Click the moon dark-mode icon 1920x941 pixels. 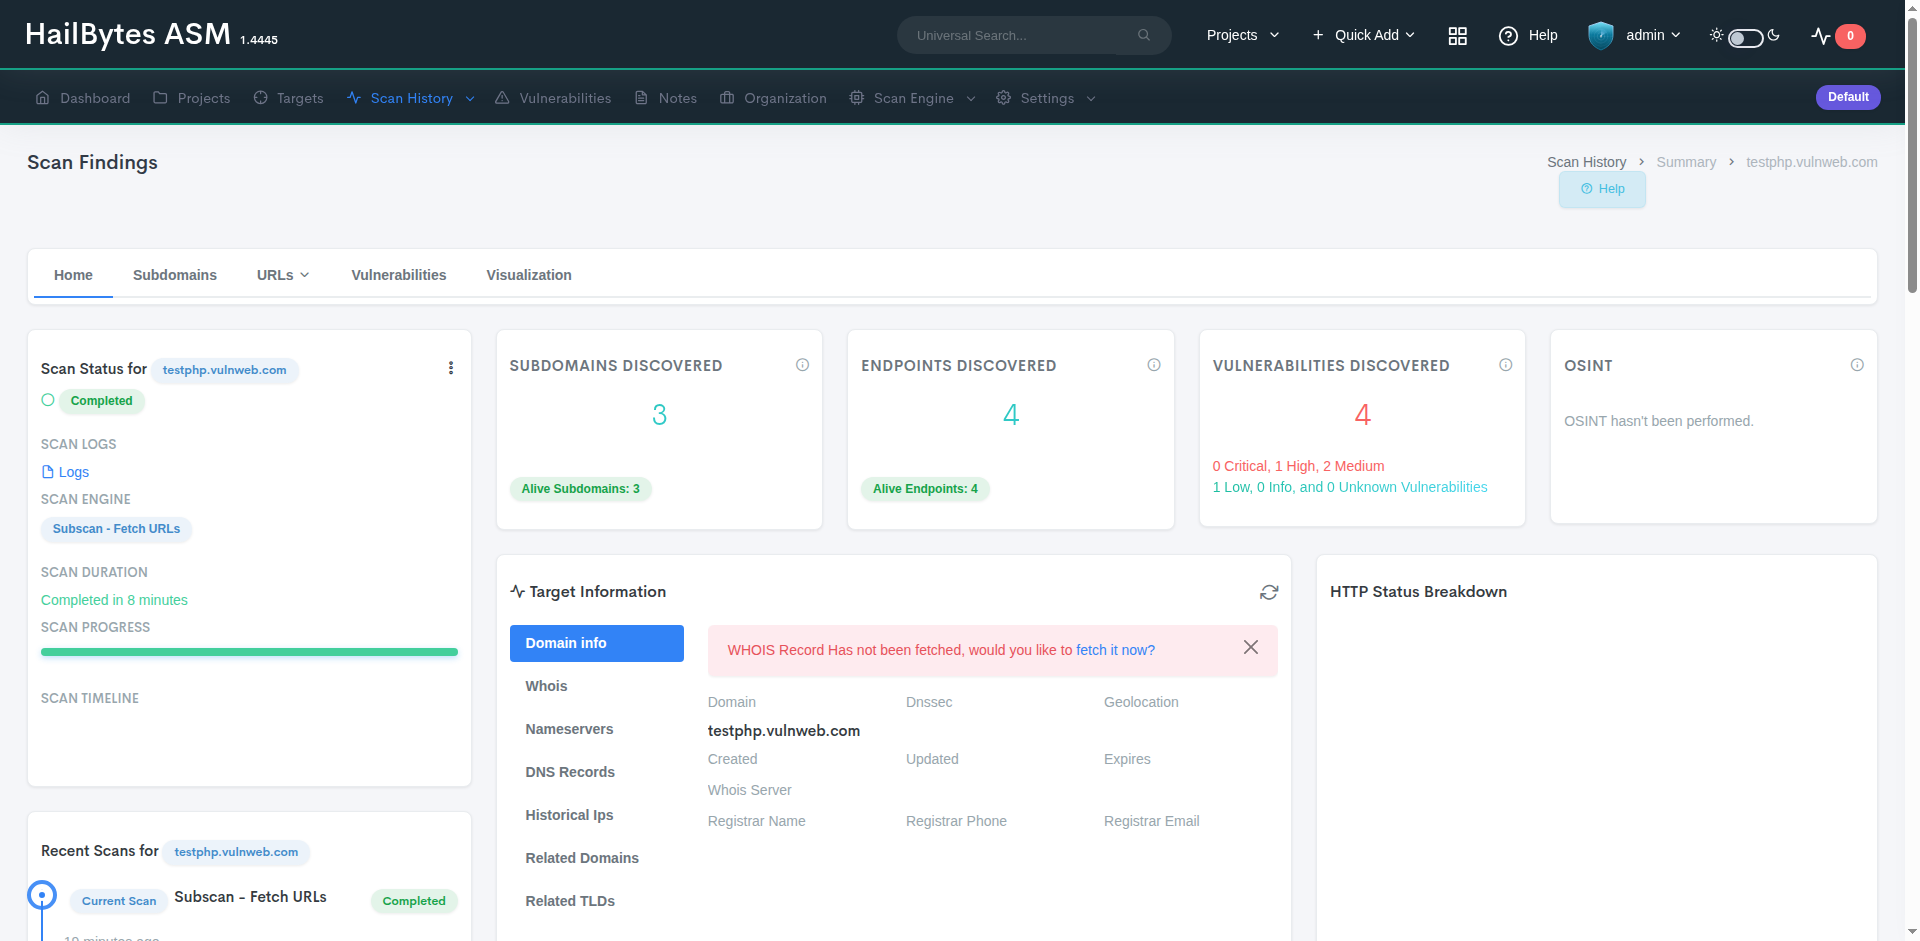tap(1774, 35)
